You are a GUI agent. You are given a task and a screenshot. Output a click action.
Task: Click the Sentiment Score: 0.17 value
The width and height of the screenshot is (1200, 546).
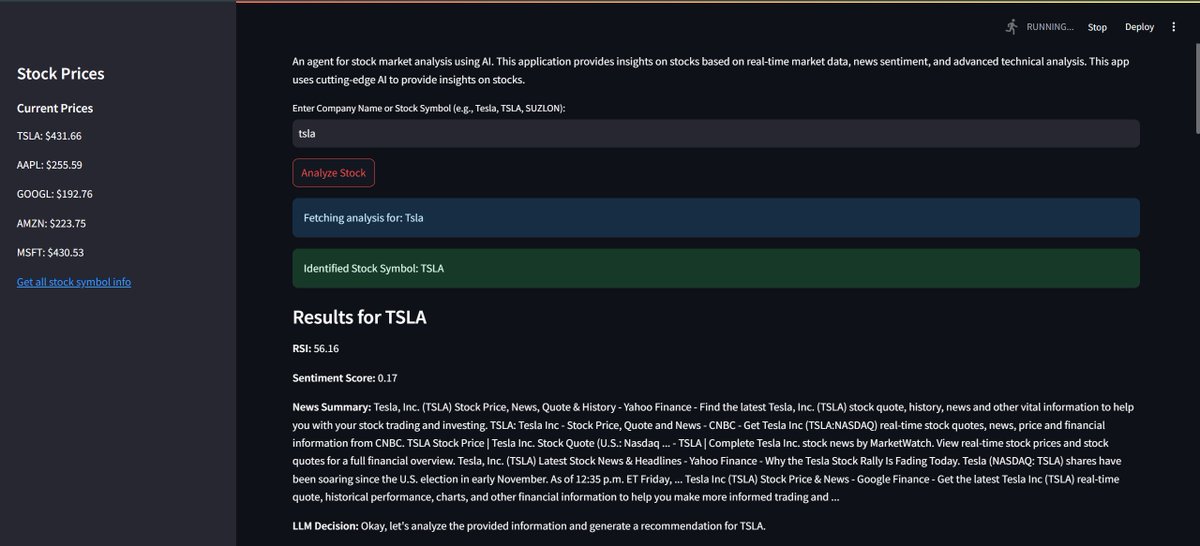point(345,378)
